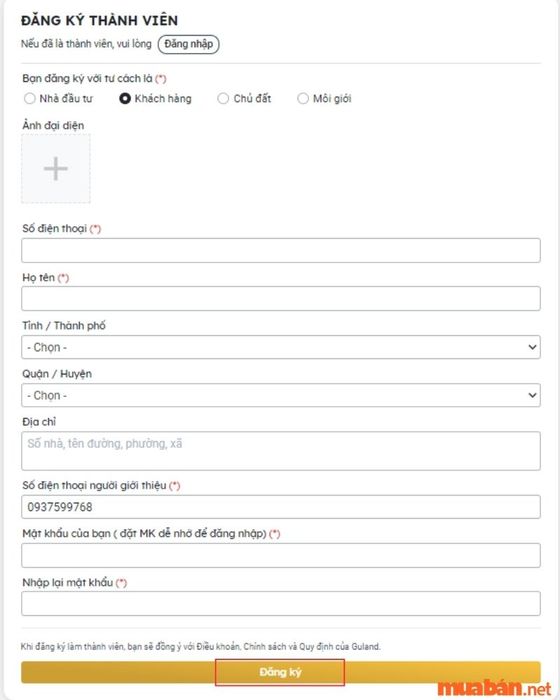560x700 pixels.
Task: Focus the Số điện thoại input field
Action: coord(281,250)
